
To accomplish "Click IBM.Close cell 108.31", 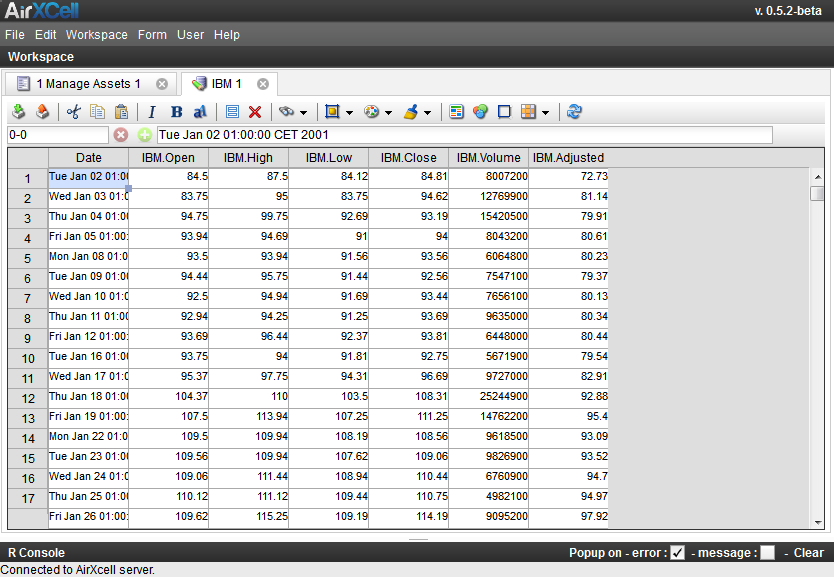I will click(408, 397).
